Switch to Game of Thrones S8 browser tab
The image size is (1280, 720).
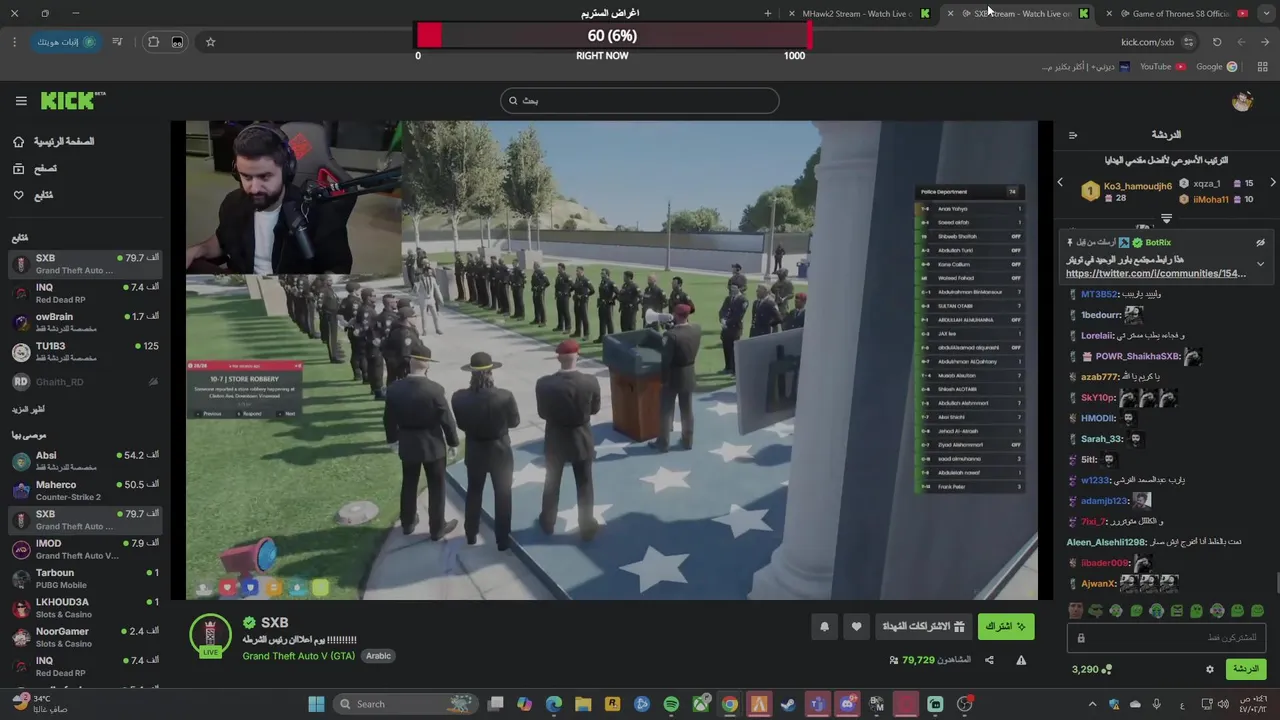(1180, 14)
